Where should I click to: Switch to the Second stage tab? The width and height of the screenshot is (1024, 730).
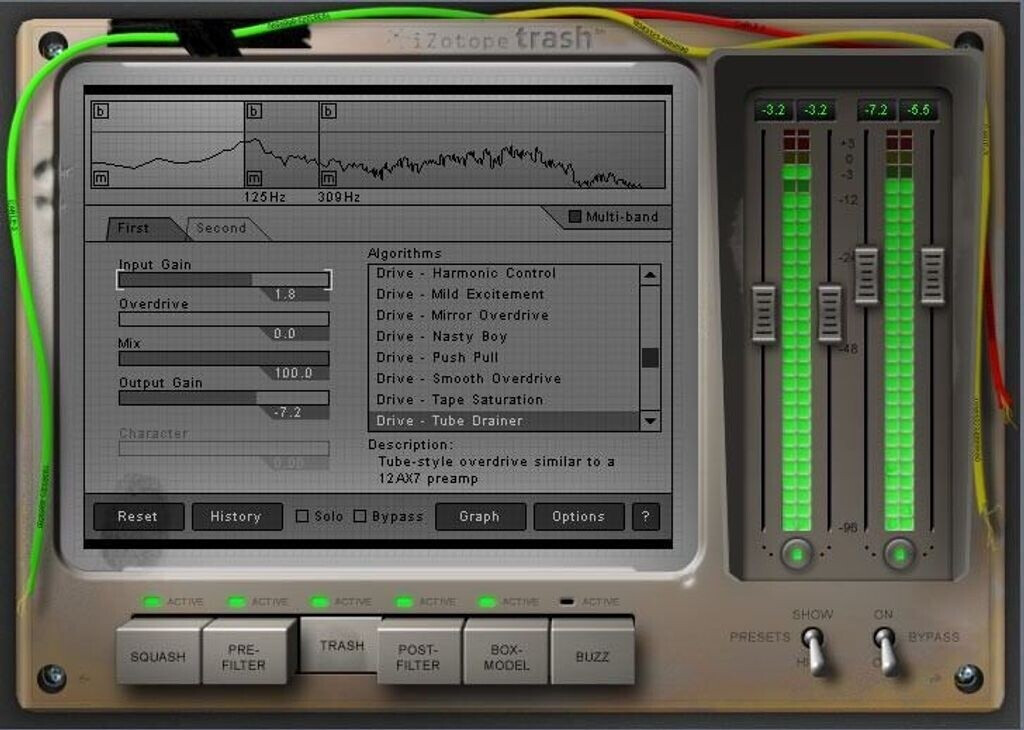pyautogui.click(x=222, y=228)
